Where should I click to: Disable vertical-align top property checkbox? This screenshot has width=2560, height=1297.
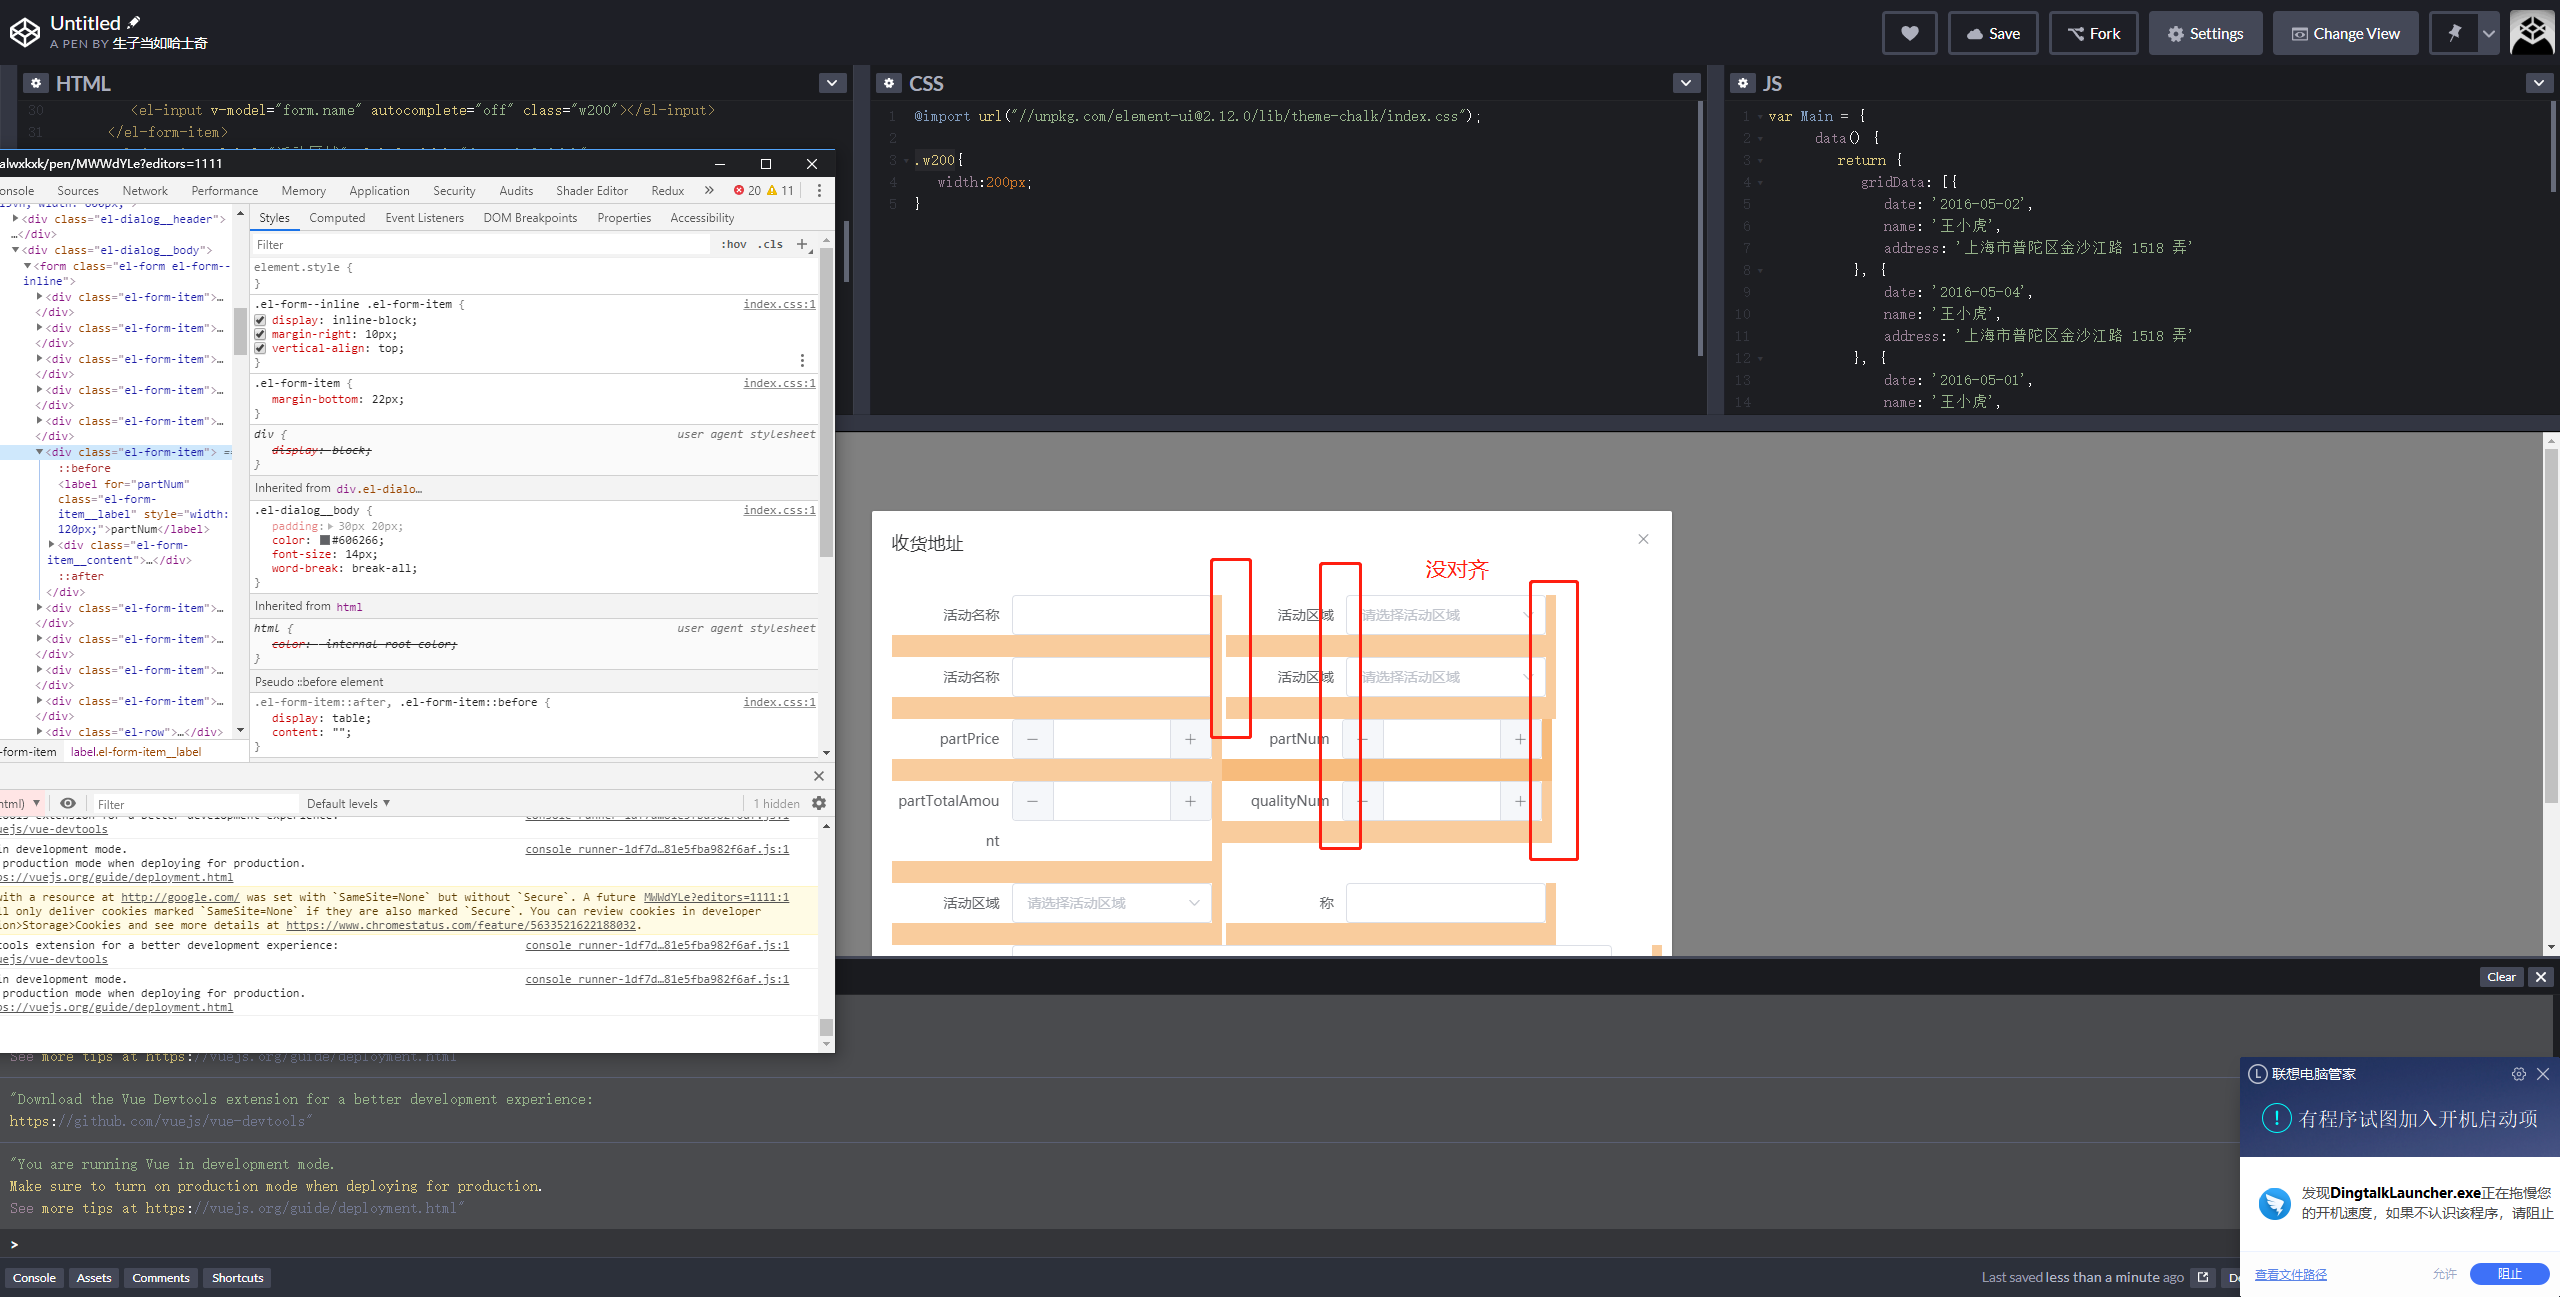(260, 348)
